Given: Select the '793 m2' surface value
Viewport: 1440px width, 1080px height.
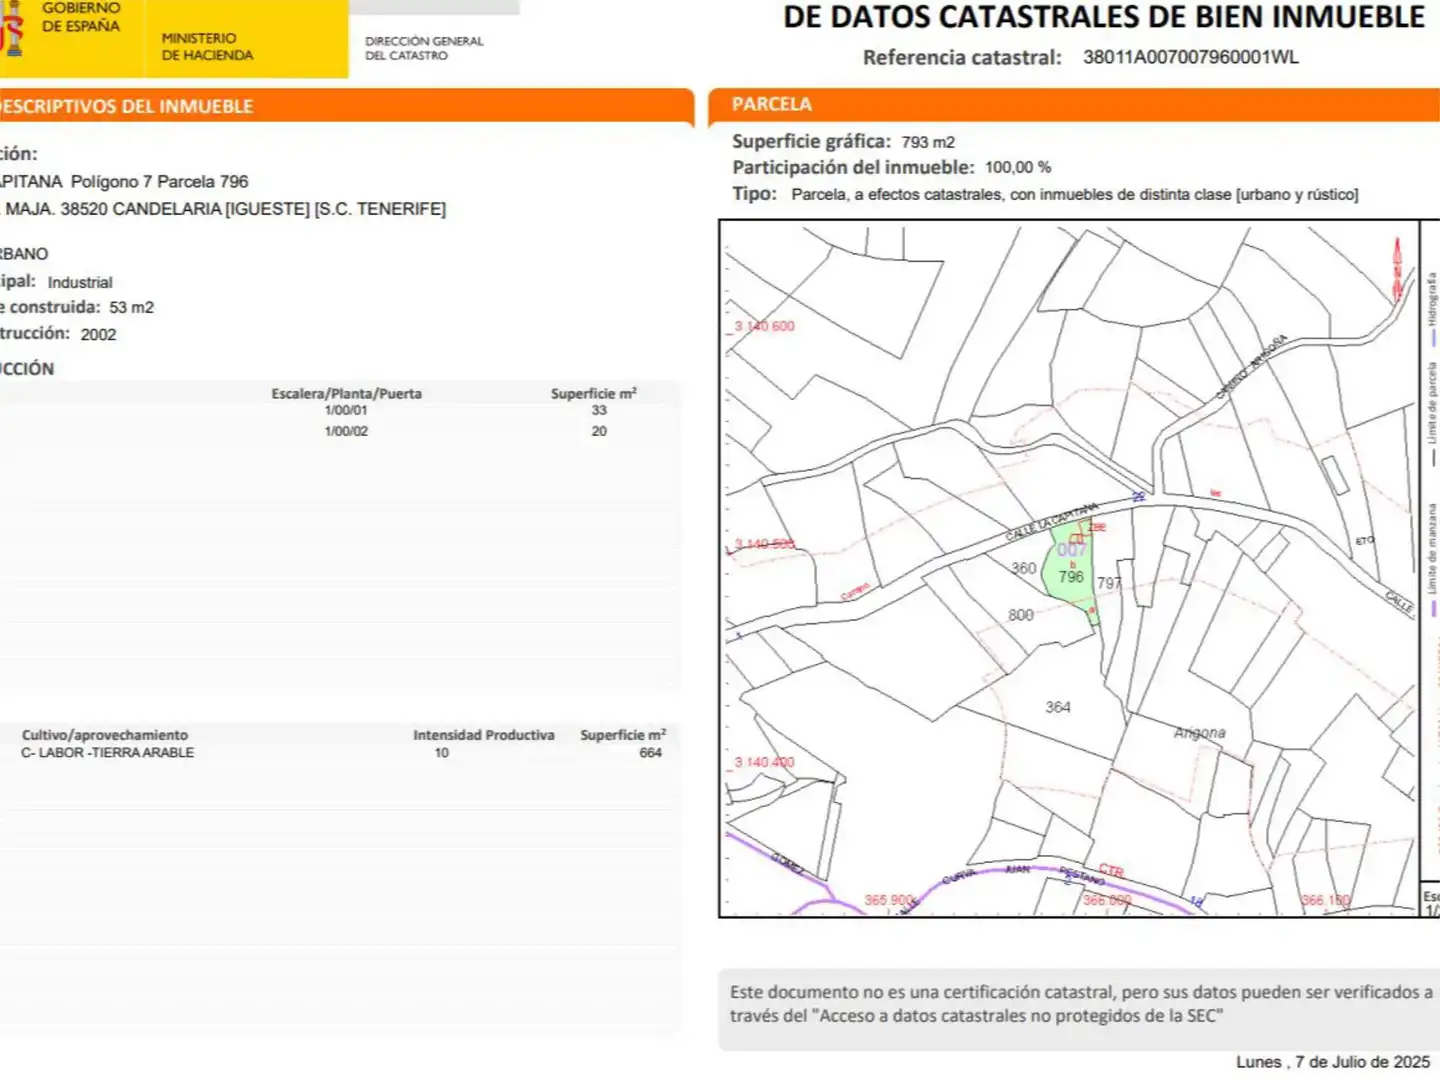Looking at the screenshot, I should tap(928, 142).
